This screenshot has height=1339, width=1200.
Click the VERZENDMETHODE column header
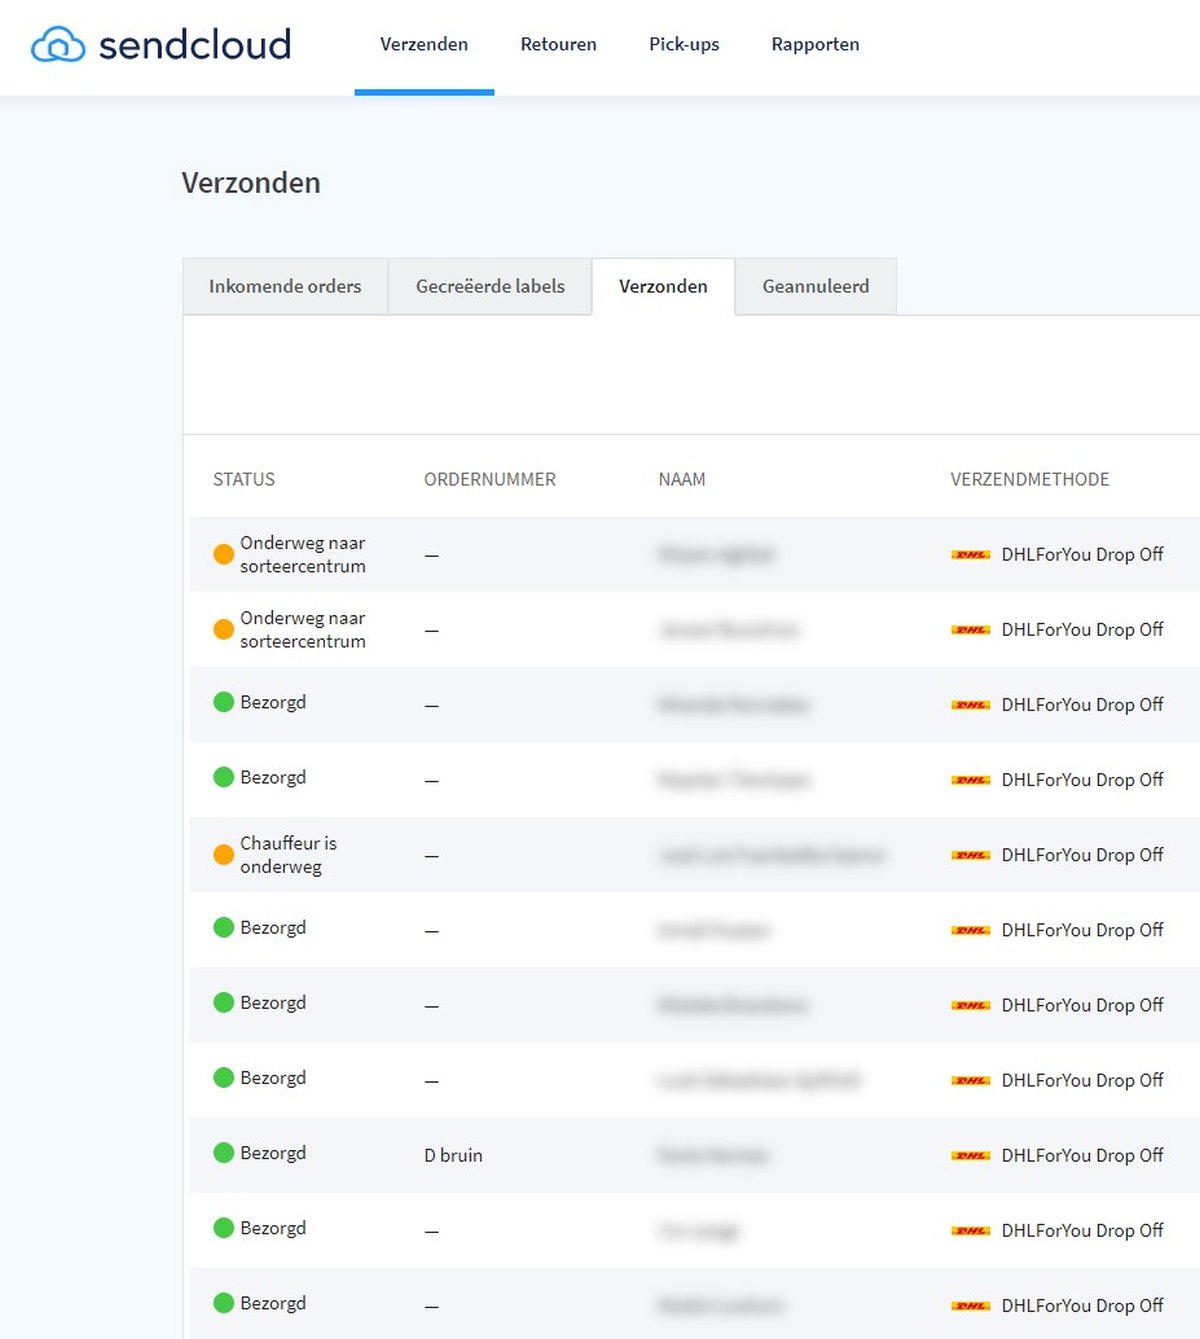coord(1030,479)
